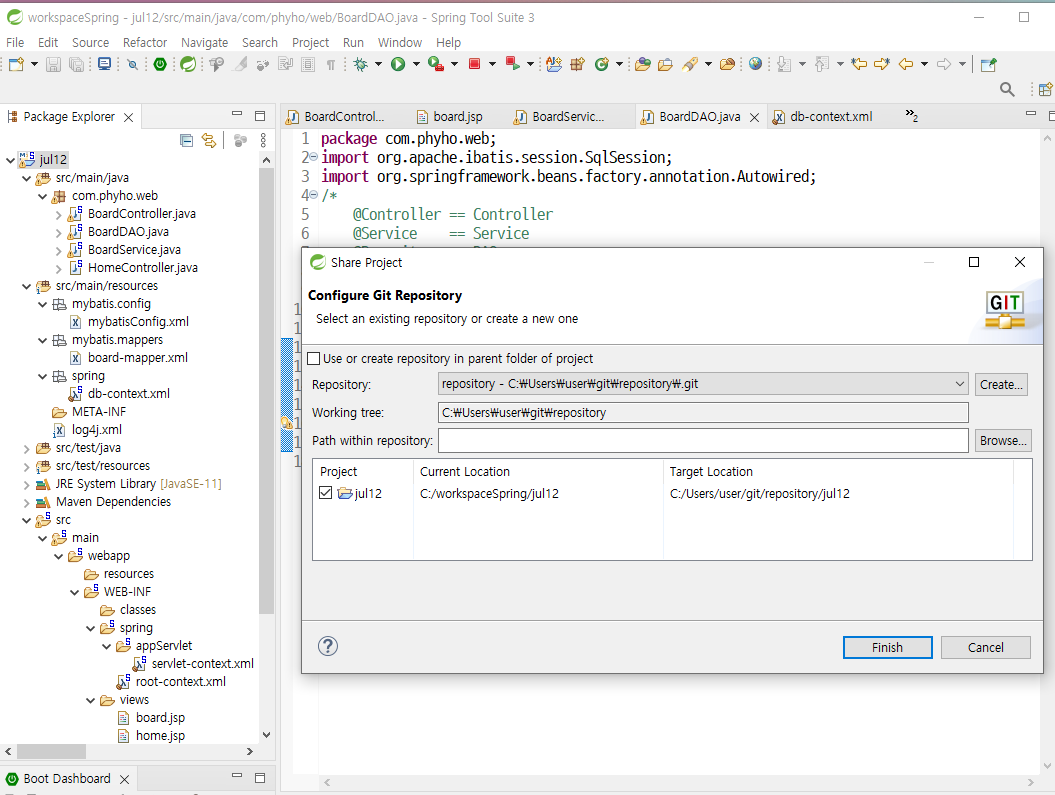The width and height of the screenshot is (1055, 795).
Task: Click the New AspectJ file icon
Action: click(x=554, y=65)
